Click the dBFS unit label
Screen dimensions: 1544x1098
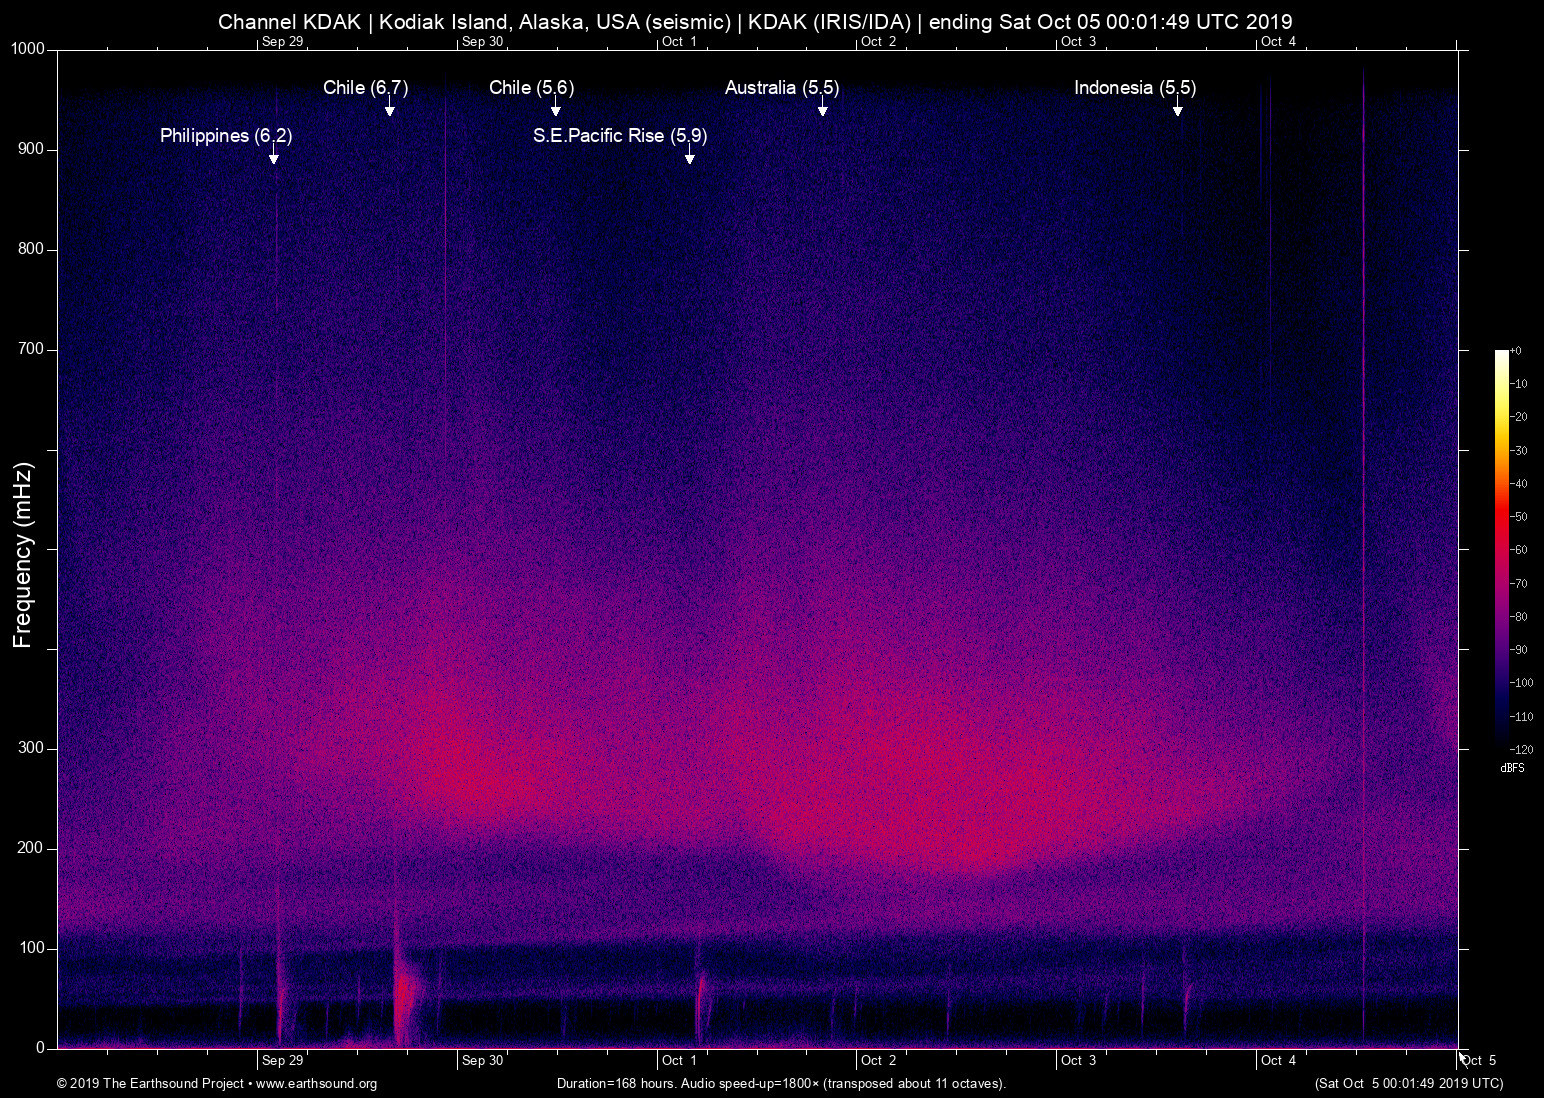(x=1512, y=768)
